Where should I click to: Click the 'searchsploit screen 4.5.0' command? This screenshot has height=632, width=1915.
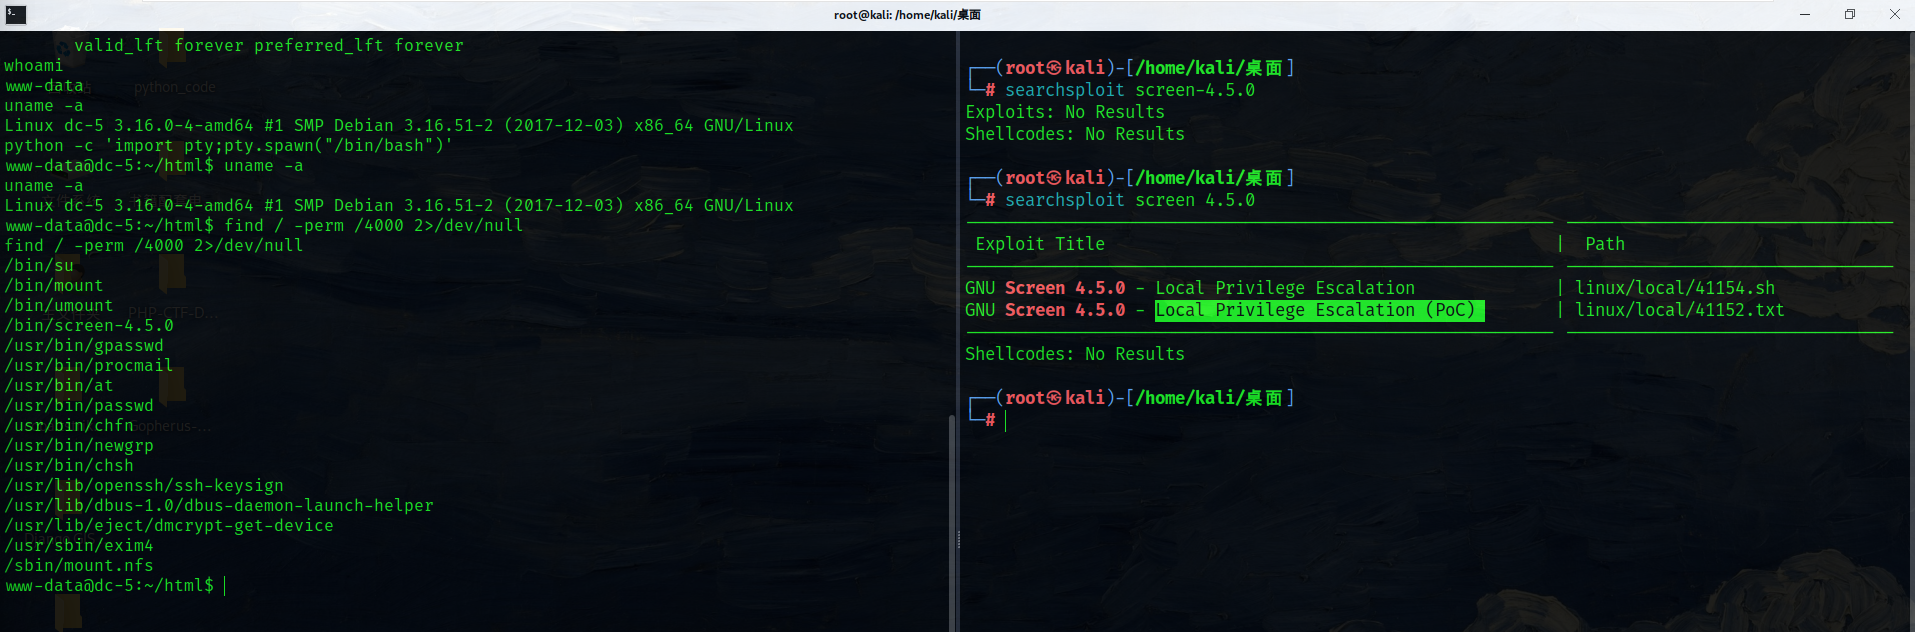click(1129, 200)
